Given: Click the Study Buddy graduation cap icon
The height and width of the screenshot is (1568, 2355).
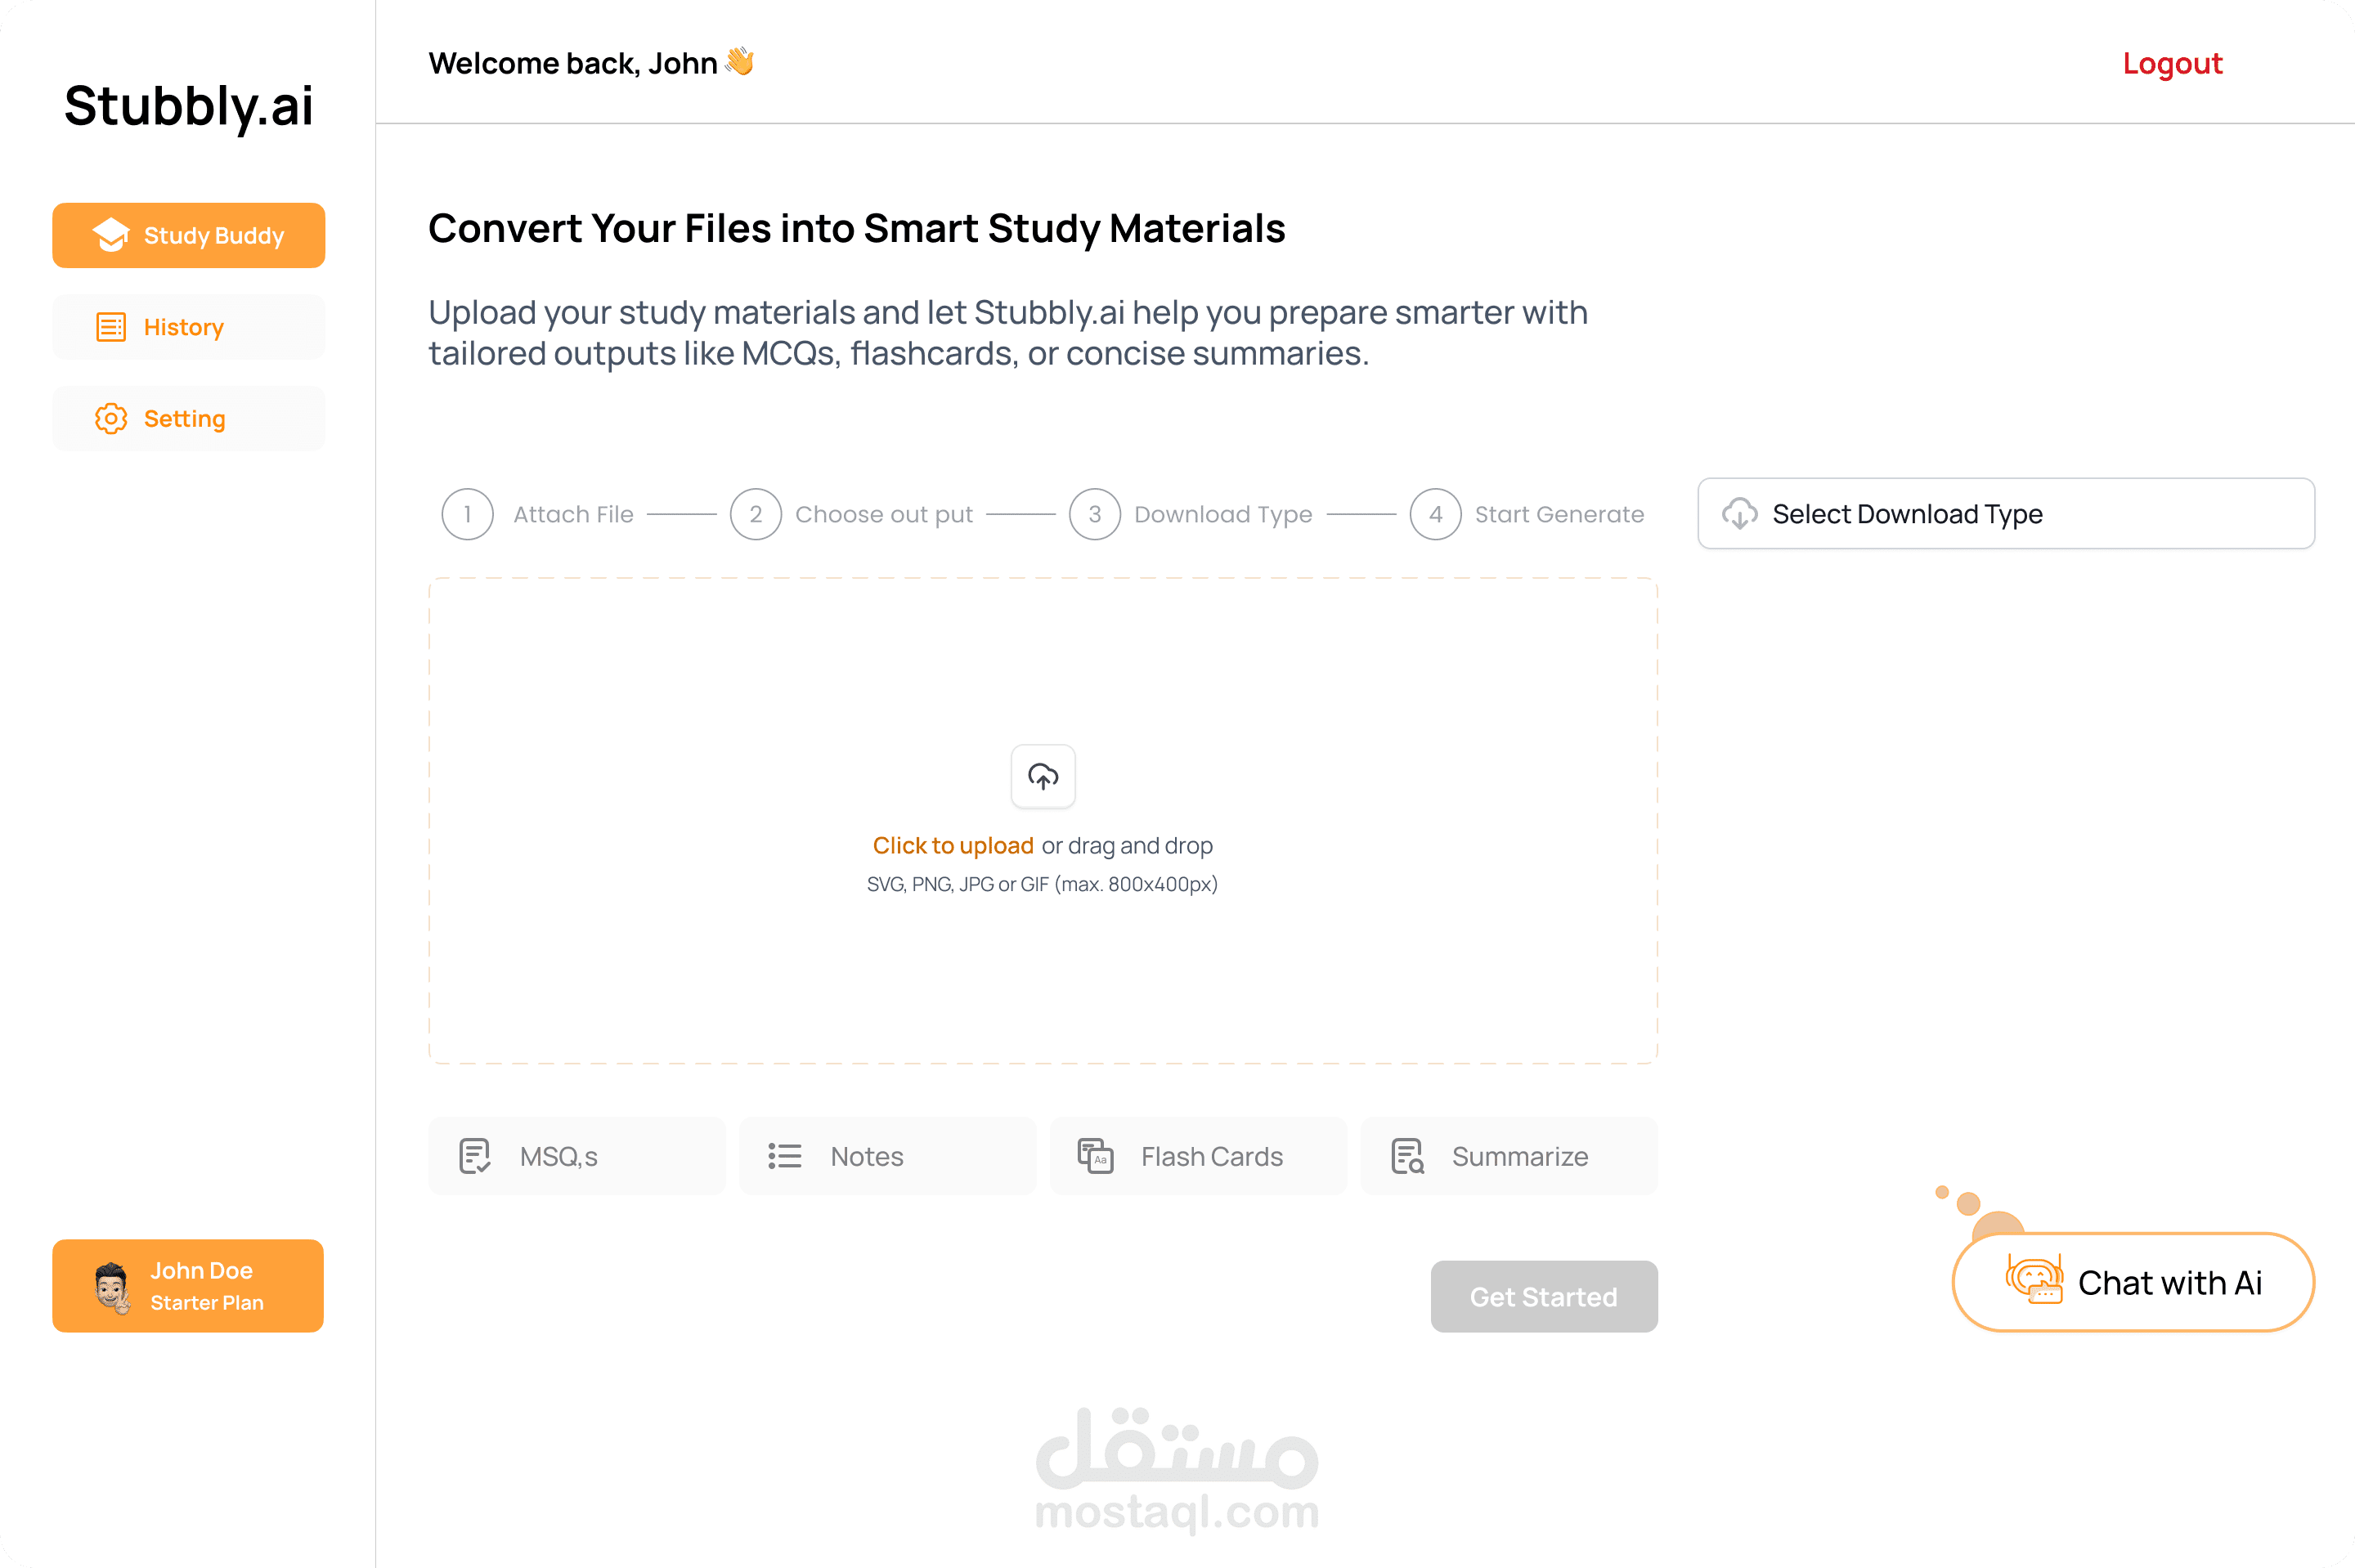Looking at the screenshot, I should coord(110,235).
